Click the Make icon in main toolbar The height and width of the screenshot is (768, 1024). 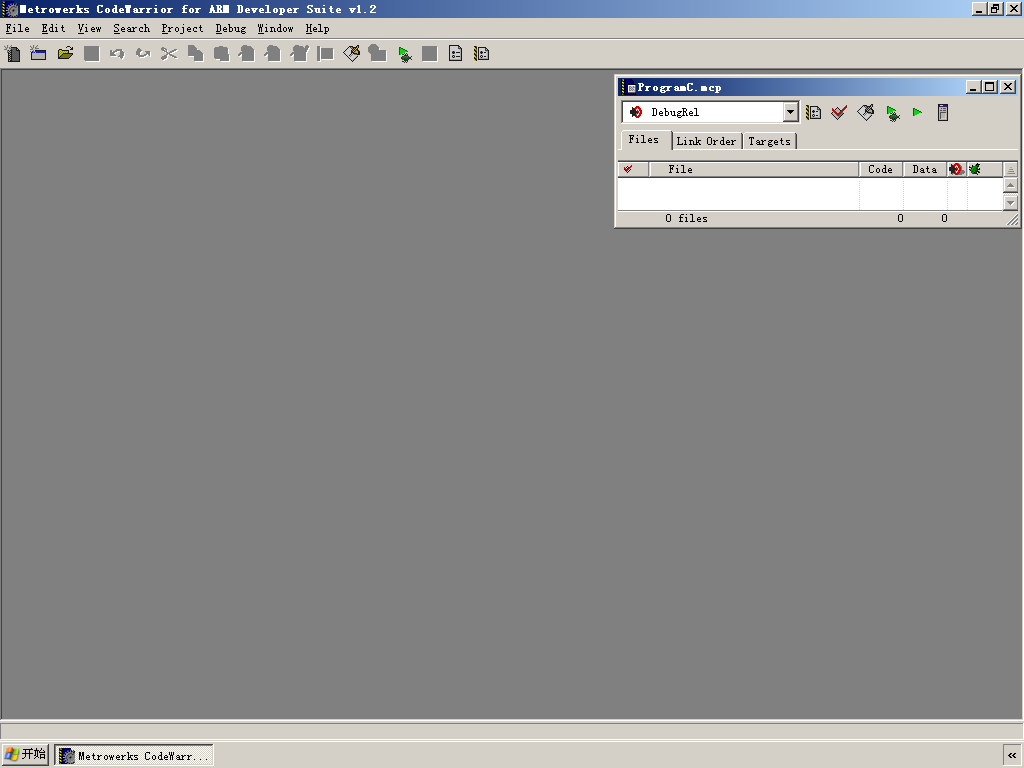point(351,54)
